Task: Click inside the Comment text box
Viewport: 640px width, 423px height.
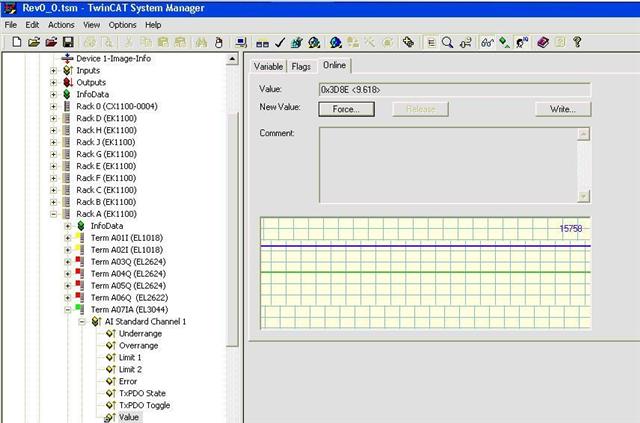Action: [448, 165]
